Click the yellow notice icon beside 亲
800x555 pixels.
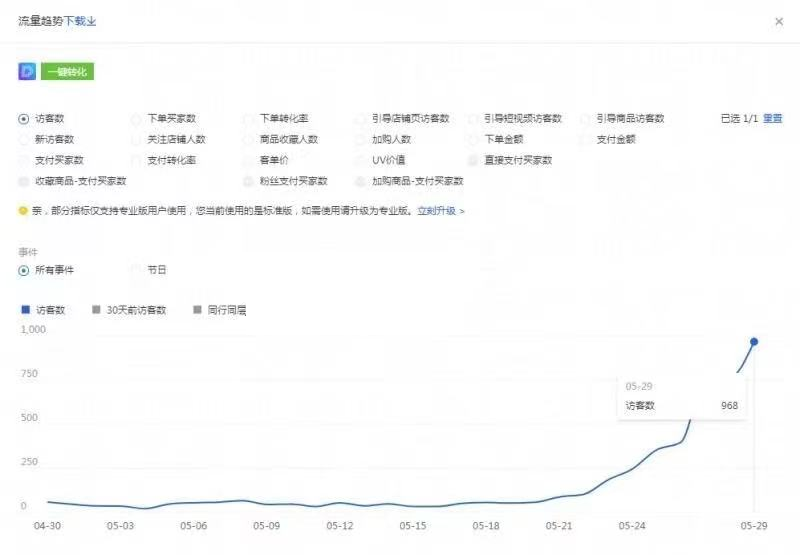coord(23,211)
